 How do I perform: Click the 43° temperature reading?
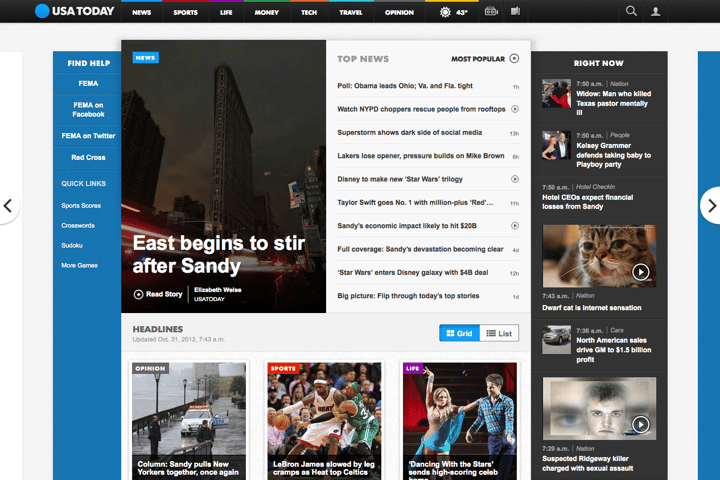pos(461,12)
